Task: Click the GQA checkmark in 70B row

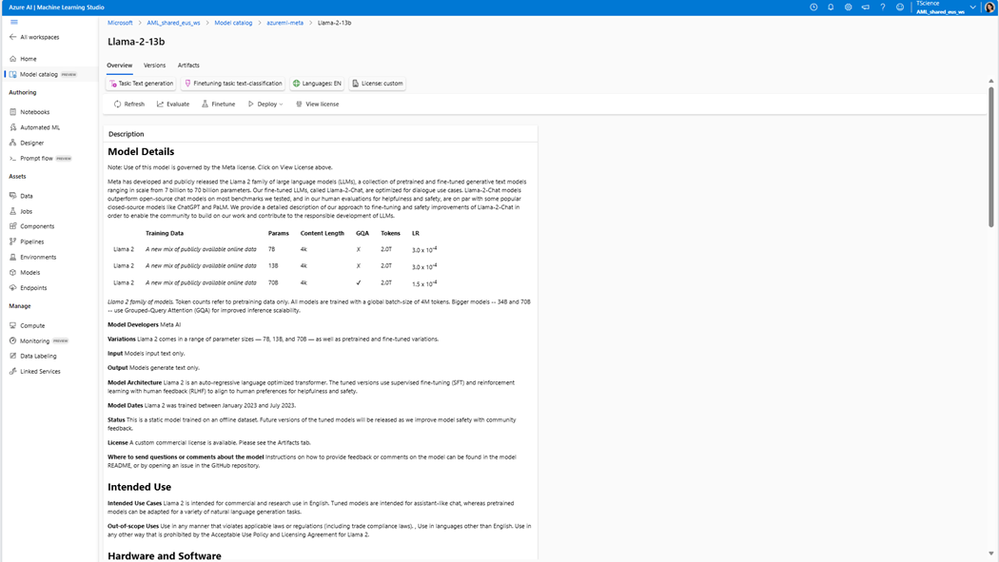Action: tap(359, 282)
